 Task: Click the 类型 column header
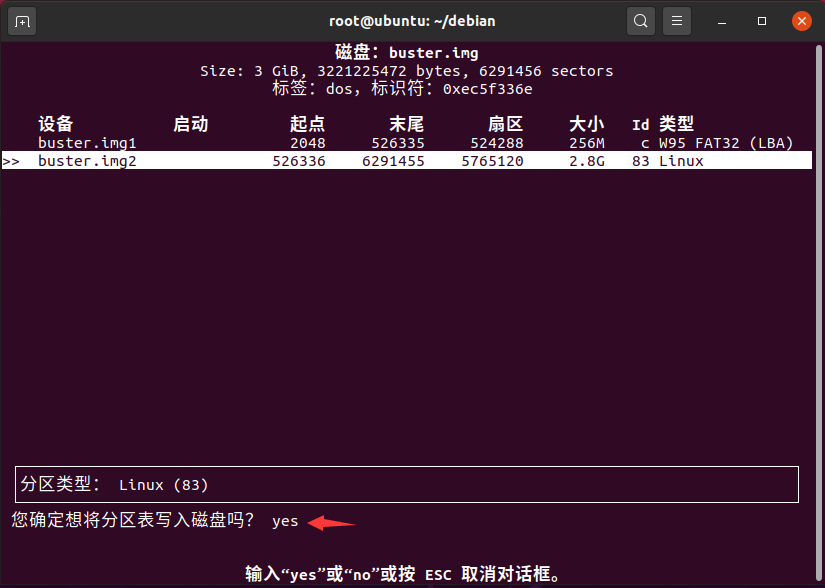pos(676,124)
